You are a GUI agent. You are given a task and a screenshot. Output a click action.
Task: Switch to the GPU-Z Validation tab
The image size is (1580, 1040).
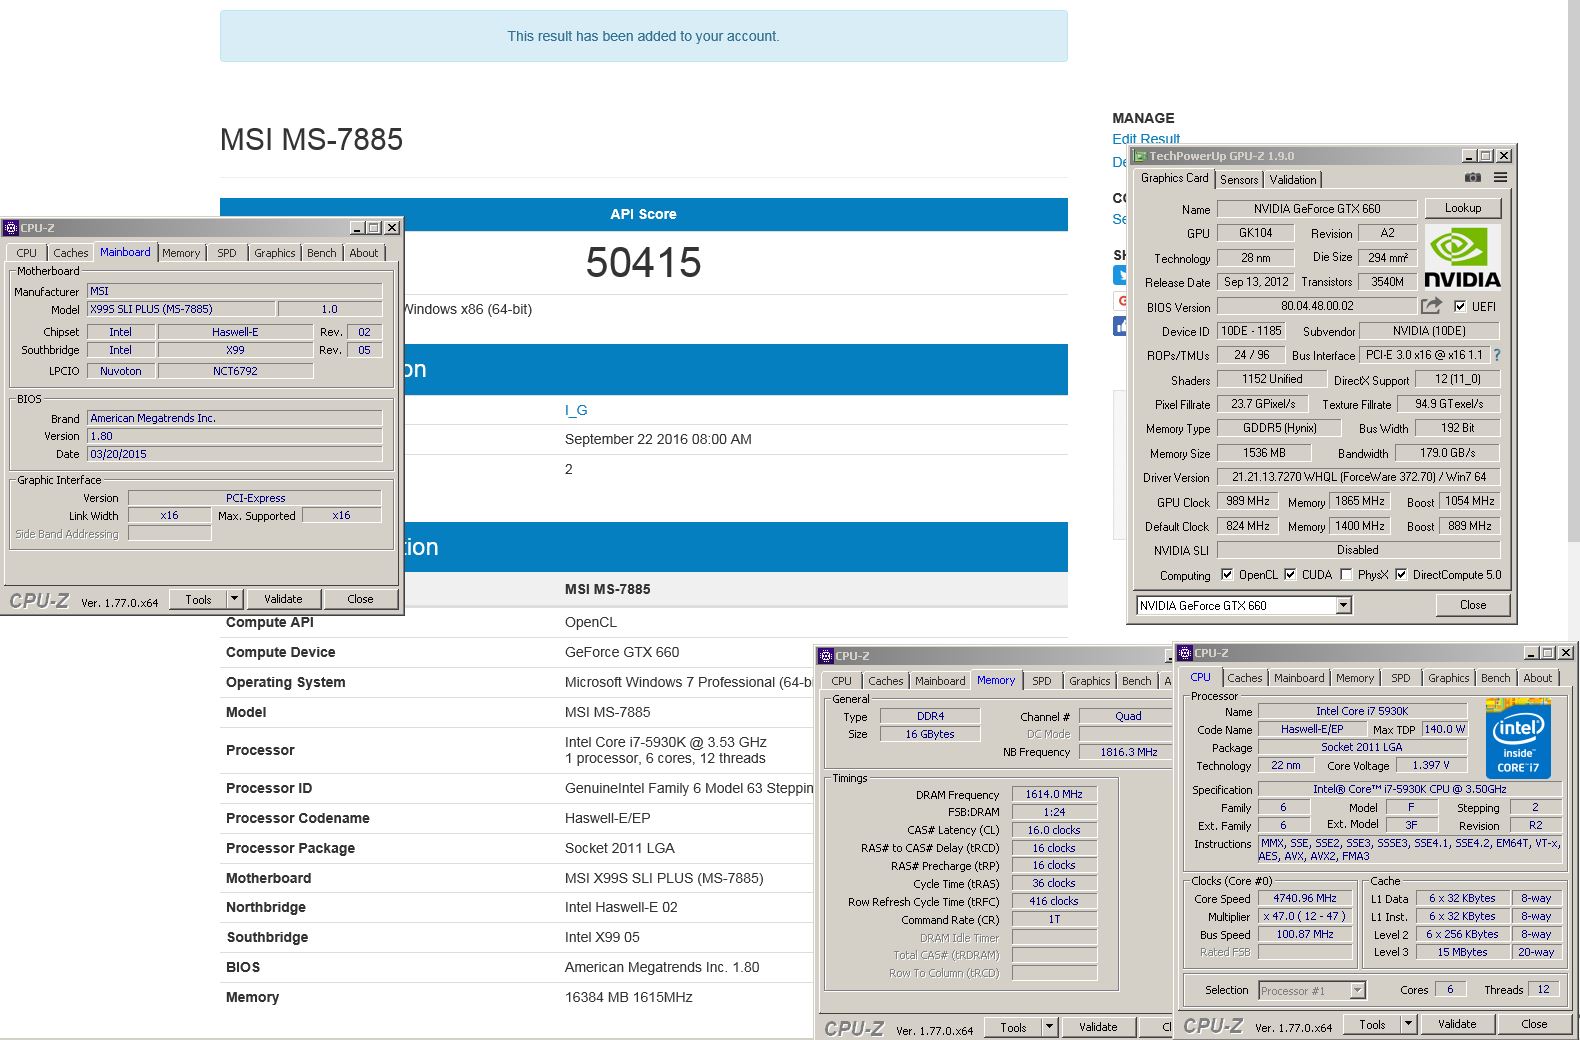(1293, 180)
